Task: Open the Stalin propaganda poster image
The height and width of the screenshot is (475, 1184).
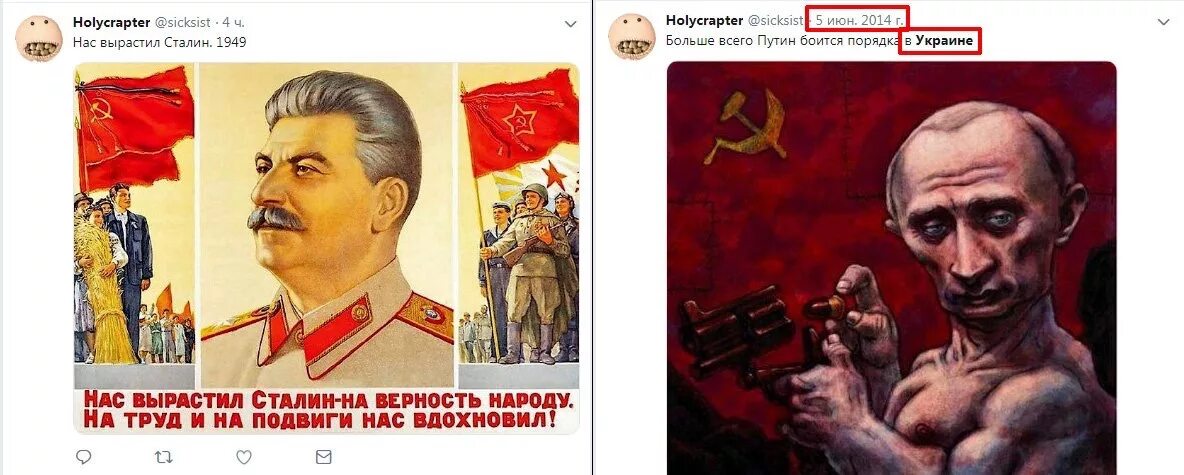Action: 326,248
